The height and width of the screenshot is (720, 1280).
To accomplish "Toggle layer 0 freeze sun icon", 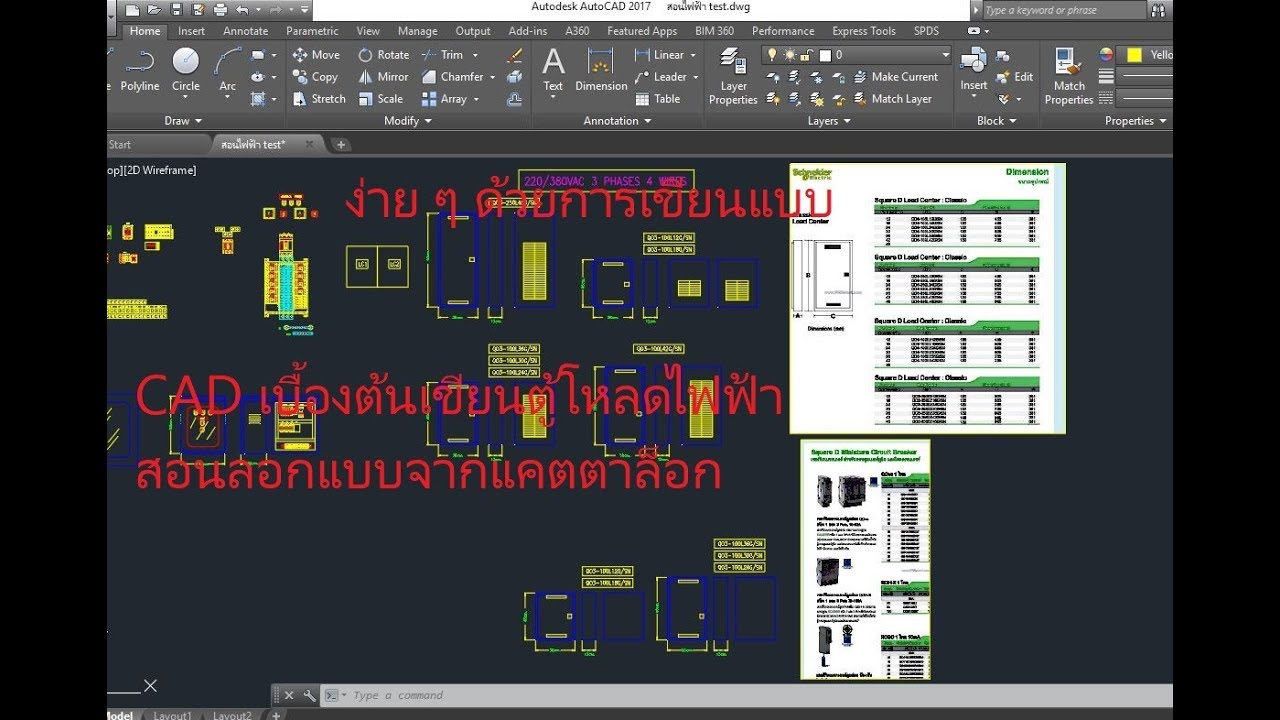I will tap(788, 55).
